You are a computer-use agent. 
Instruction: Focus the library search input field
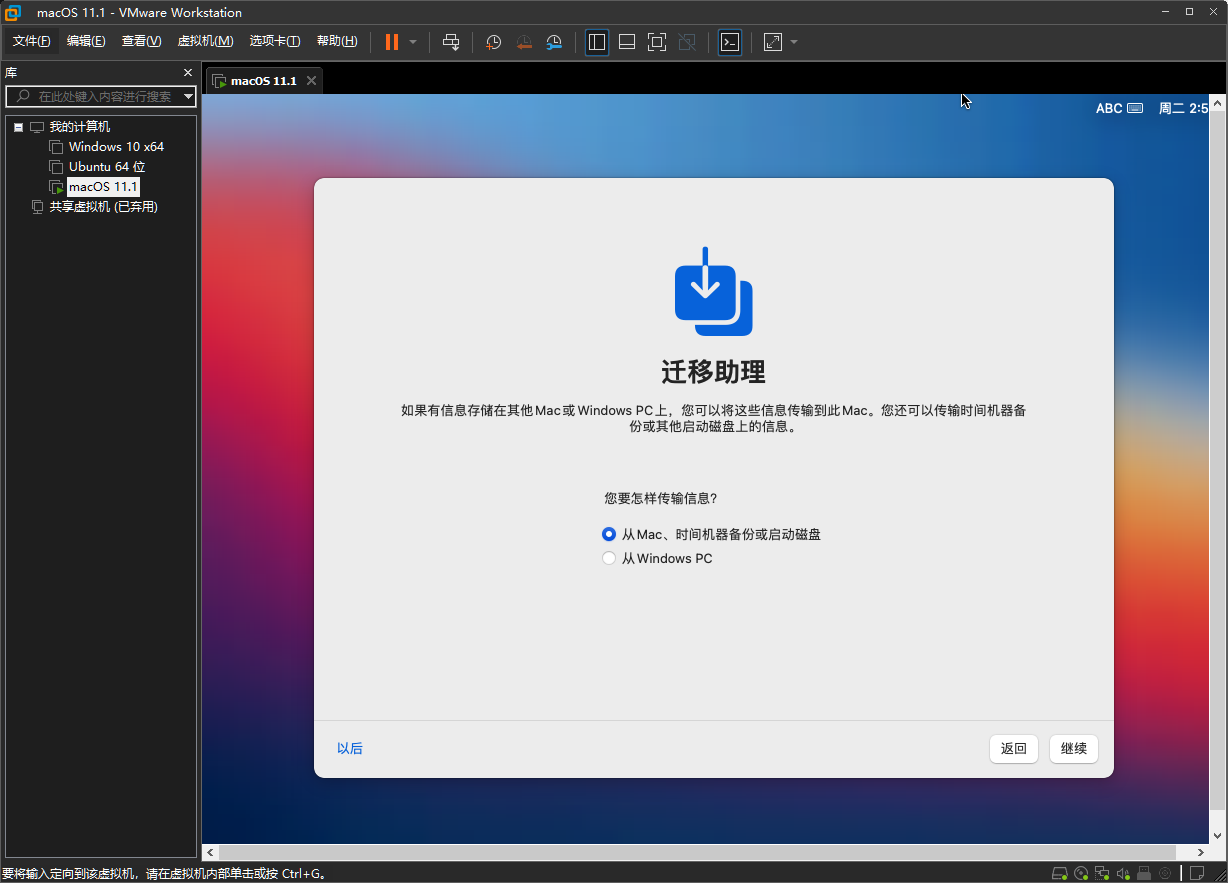99,97
